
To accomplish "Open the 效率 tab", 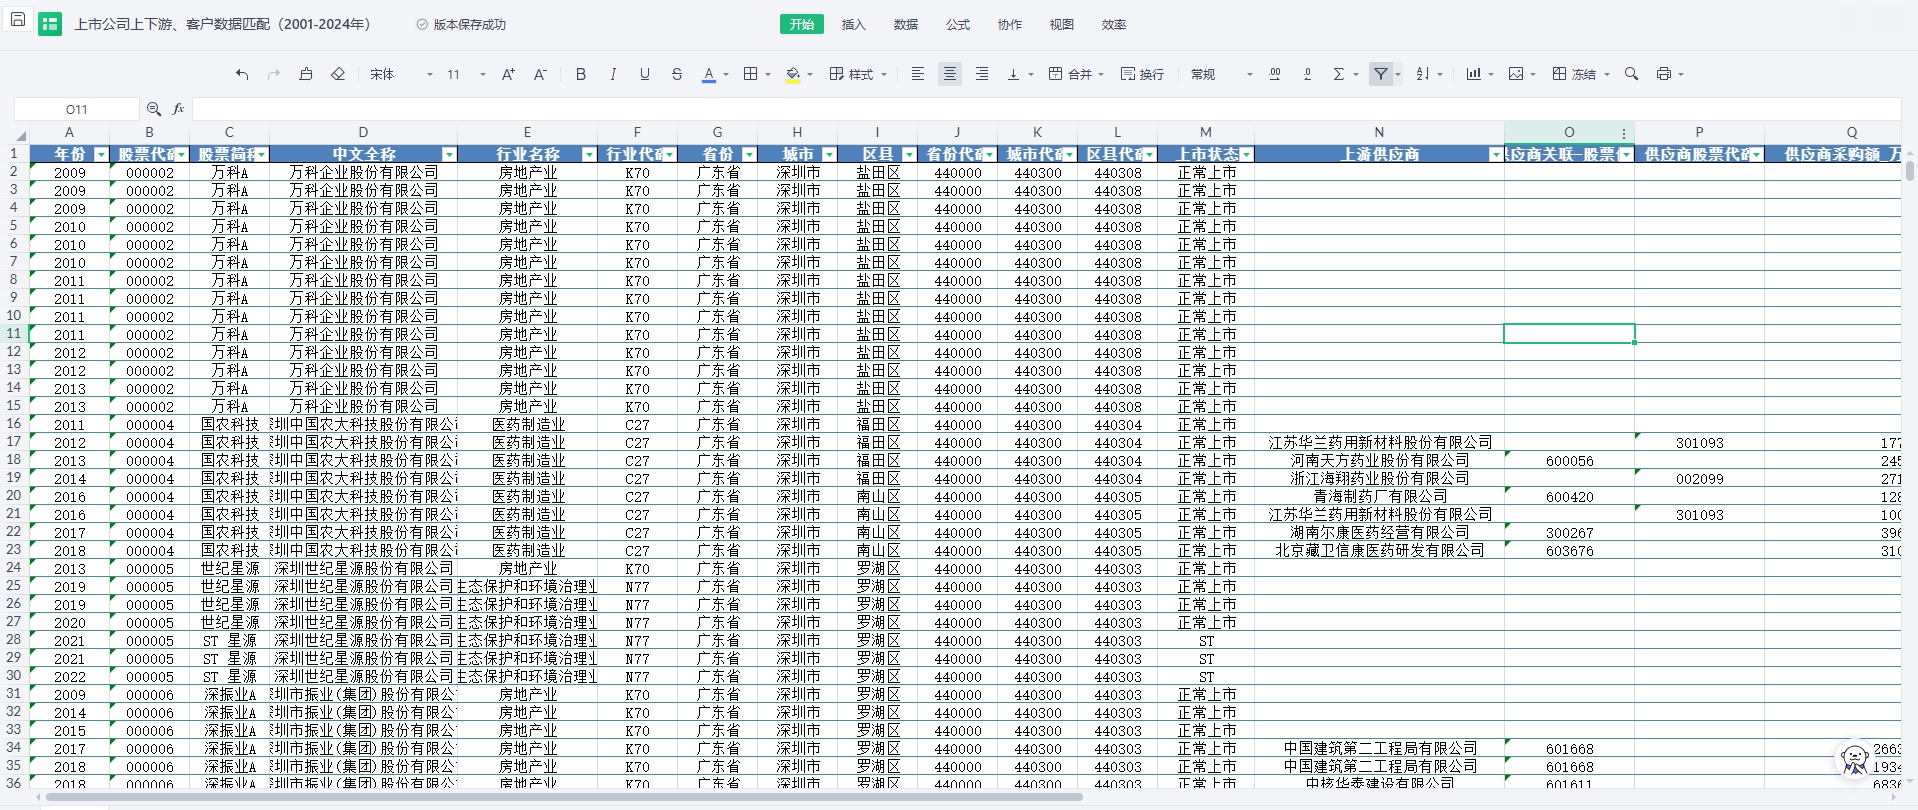I will tap(1114, 24).
